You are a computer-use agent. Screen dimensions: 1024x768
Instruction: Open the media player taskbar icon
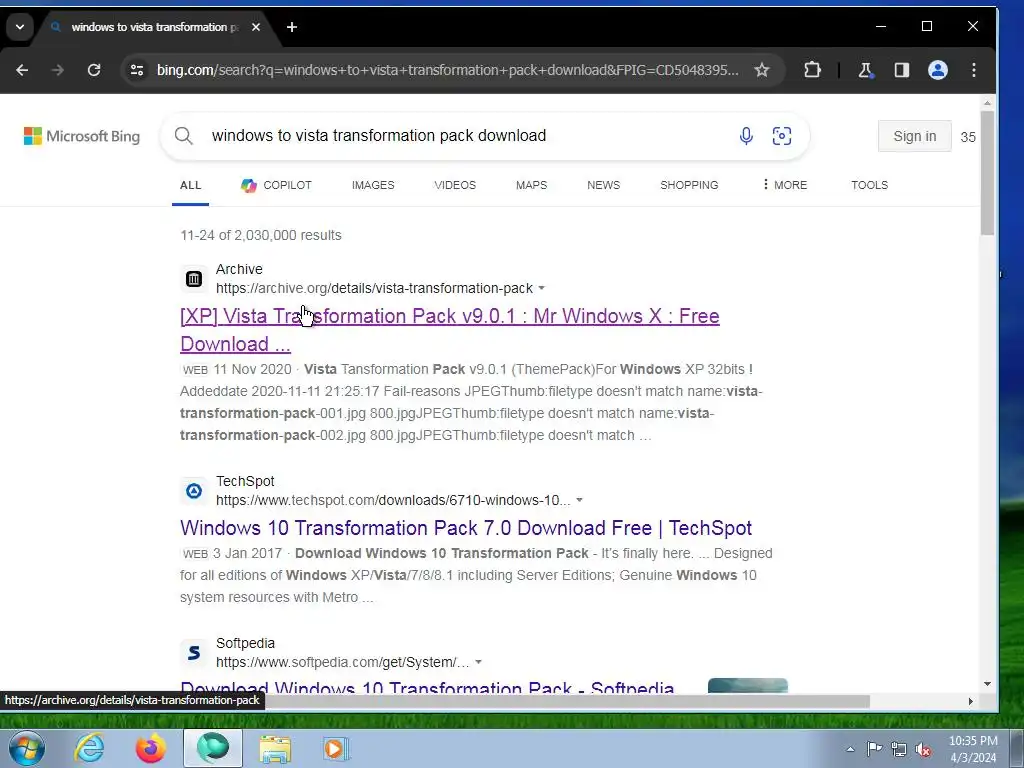336,748
